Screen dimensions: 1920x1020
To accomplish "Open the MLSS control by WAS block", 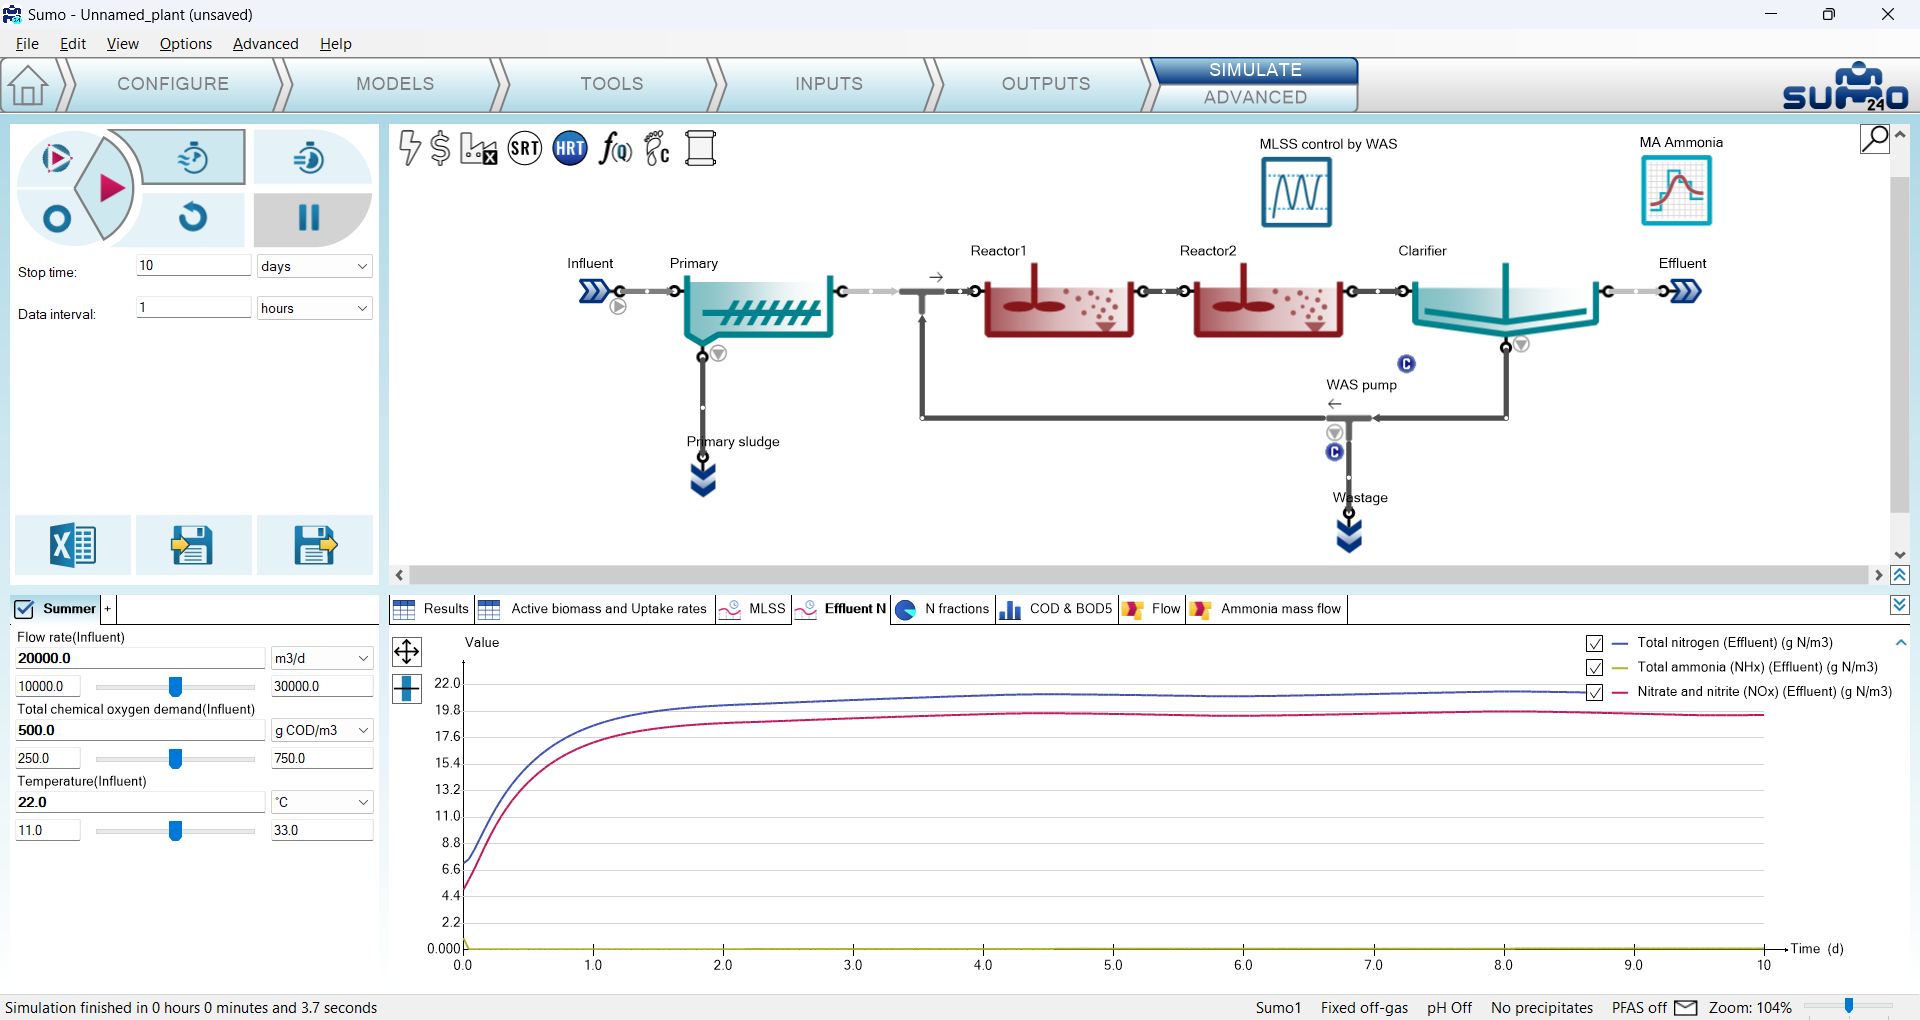I will (1296, 192).
